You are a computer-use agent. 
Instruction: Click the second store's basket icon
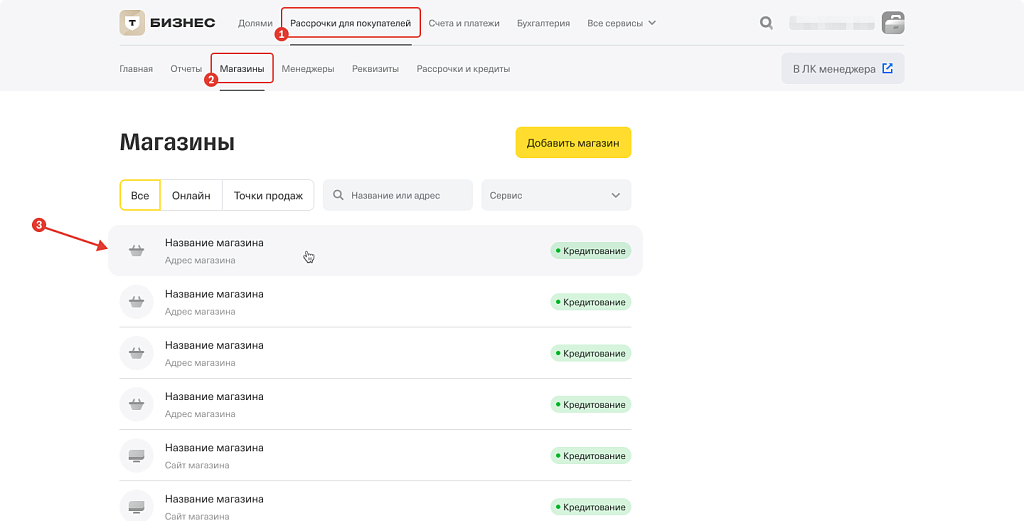136,301
